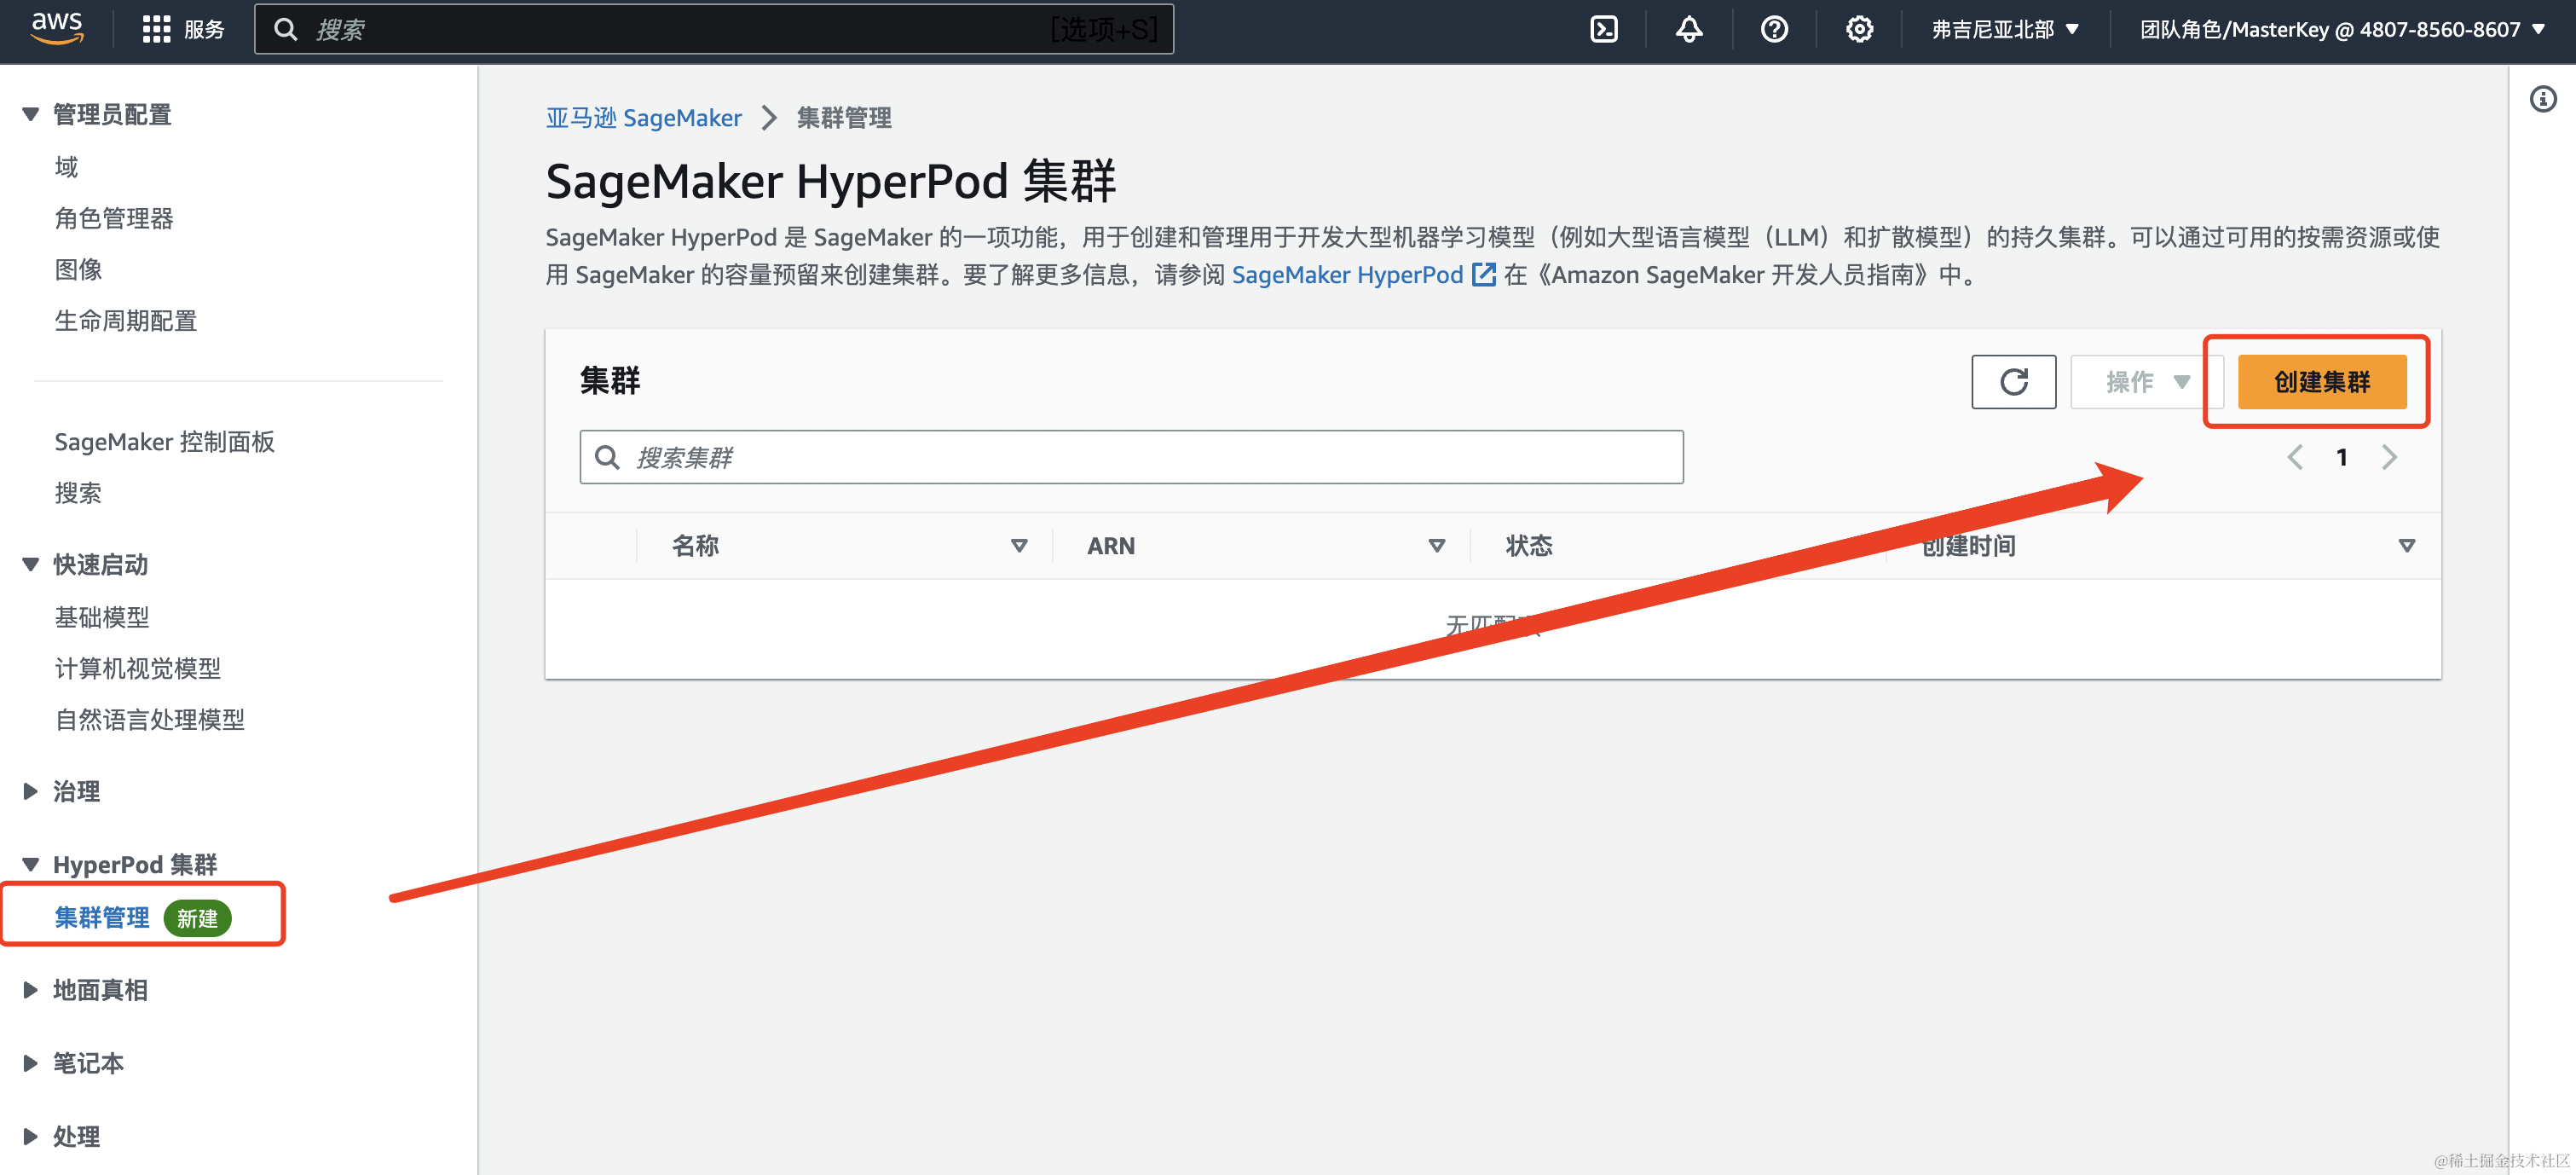Click the external link icon after SageMaker HyperPod
2576x1175 pixels.
(x=1484, y=275)
